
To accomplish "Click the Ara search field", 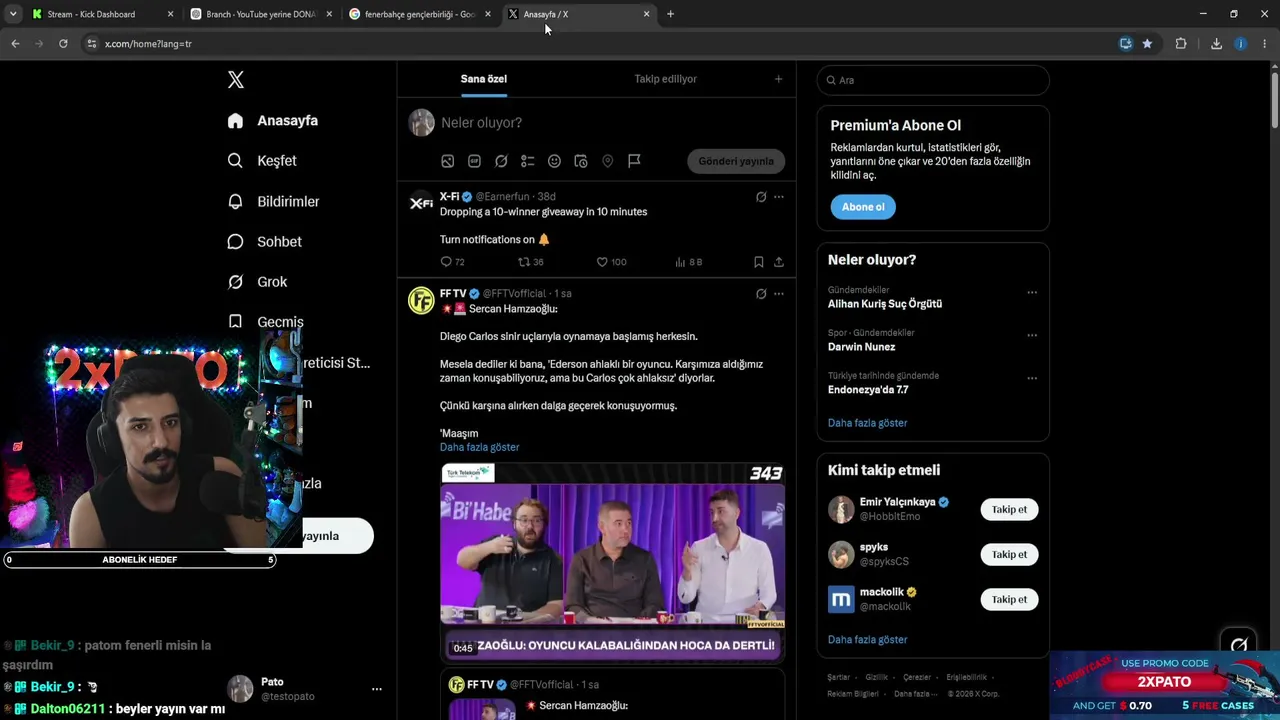I will point(933,80).
